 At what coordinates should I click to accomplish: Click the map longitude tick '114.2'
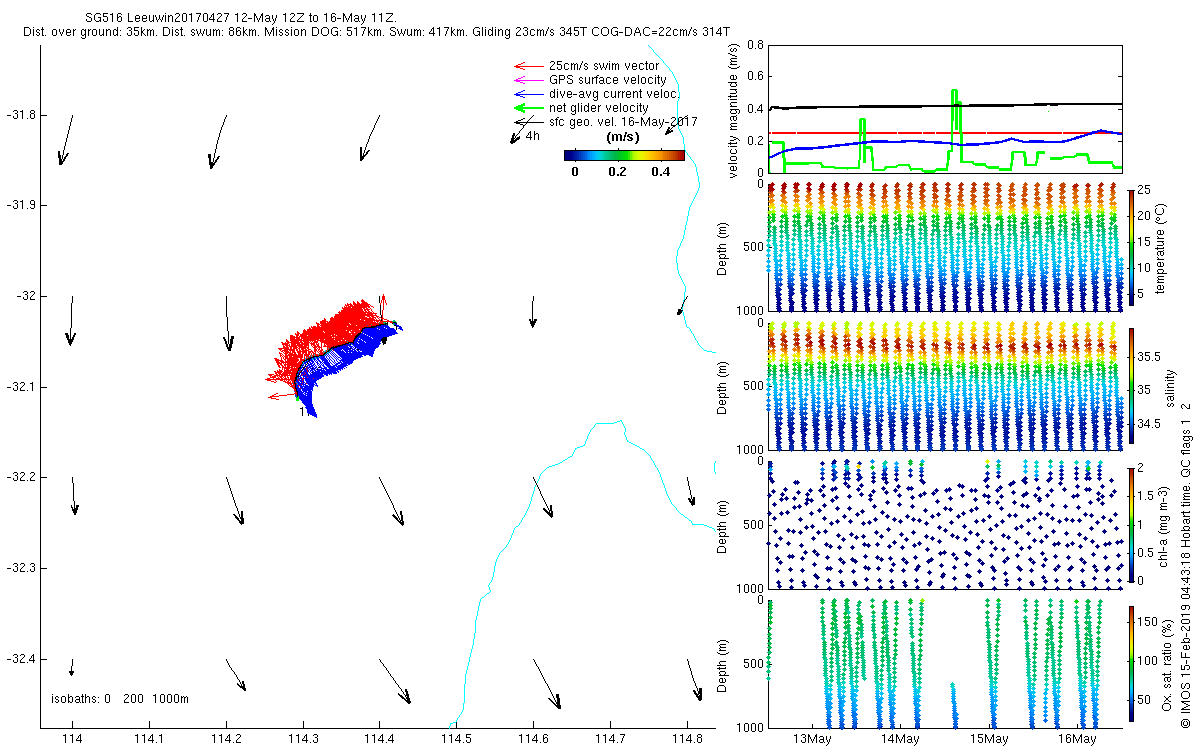[226, 738]
